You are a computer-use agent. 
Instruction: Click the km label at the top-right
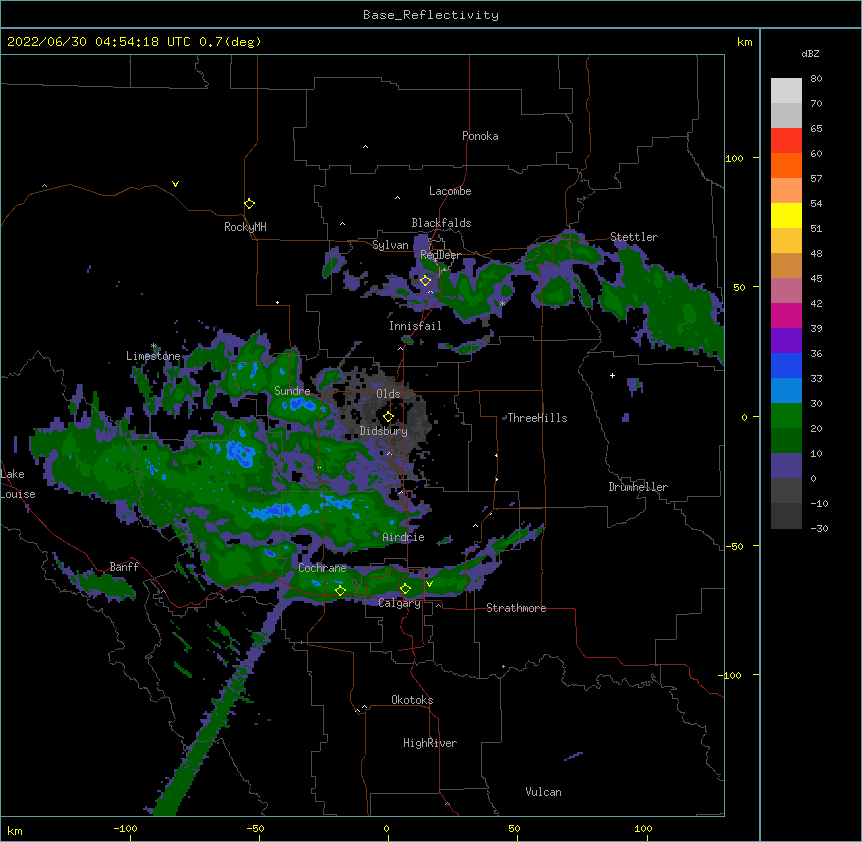[x=745, y=42]
